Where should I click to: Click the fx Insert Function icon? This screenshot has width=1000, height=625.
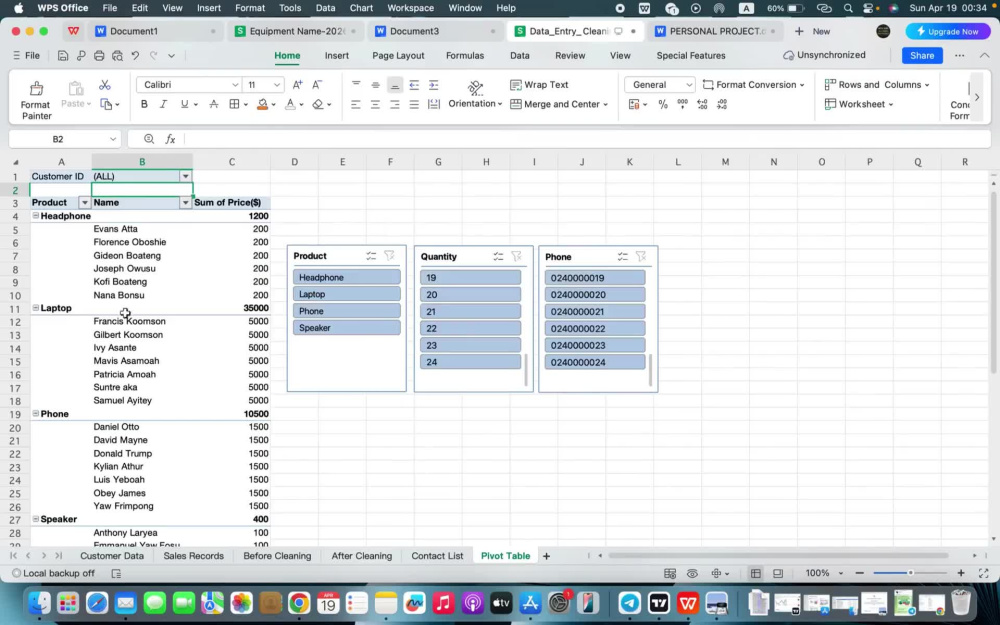[x=170, y=139]
